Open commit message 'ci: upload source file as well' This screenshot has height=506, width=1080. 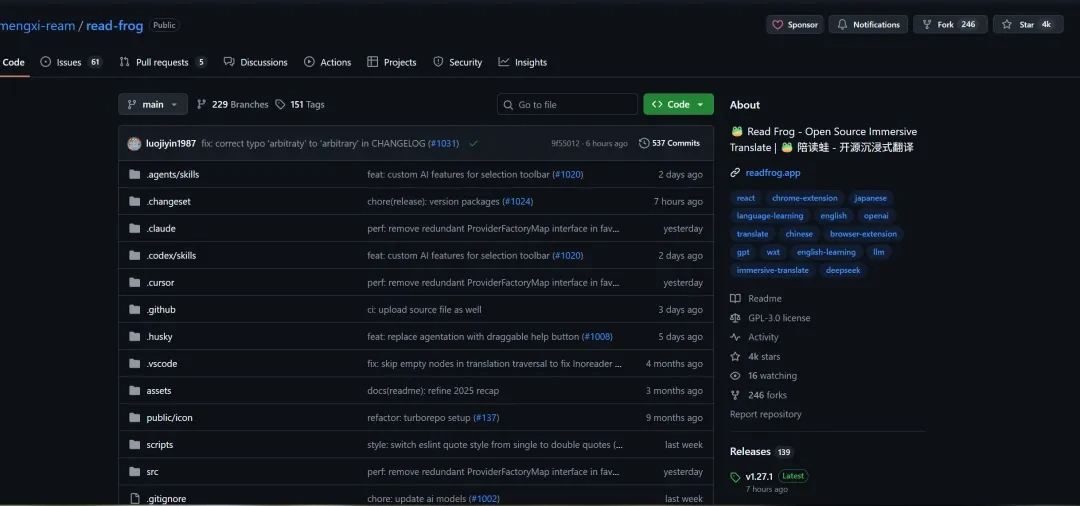424,310
